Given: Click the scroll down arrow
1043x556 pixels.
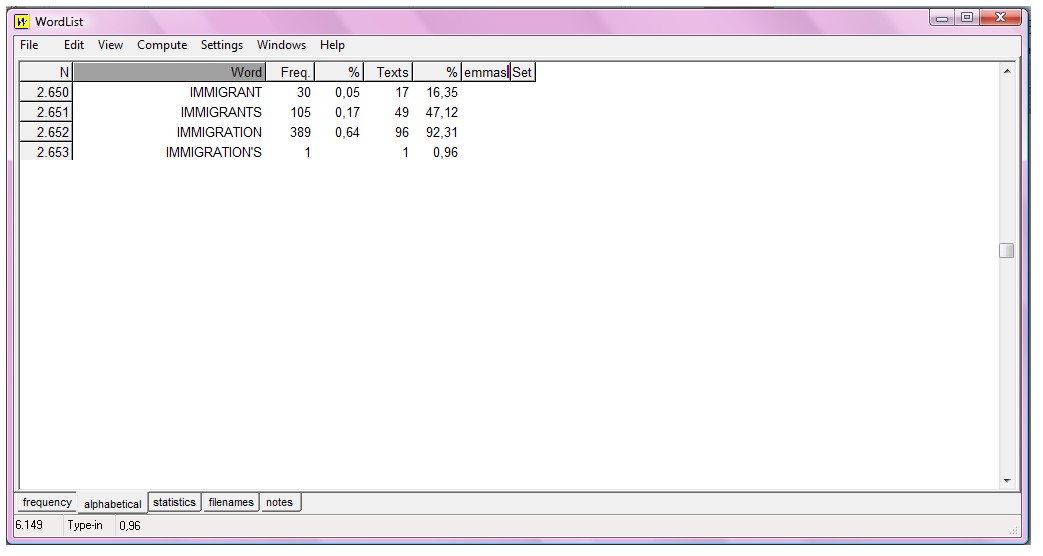Looking at the screenshot, I should (1006, 481).
